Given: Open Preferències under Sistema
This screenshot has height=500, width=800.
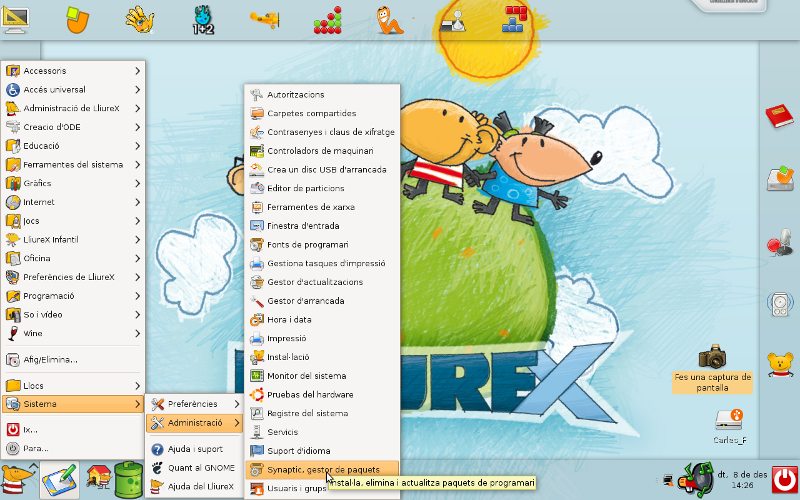Looking at the screenshot, I should (x=194, y=404).
